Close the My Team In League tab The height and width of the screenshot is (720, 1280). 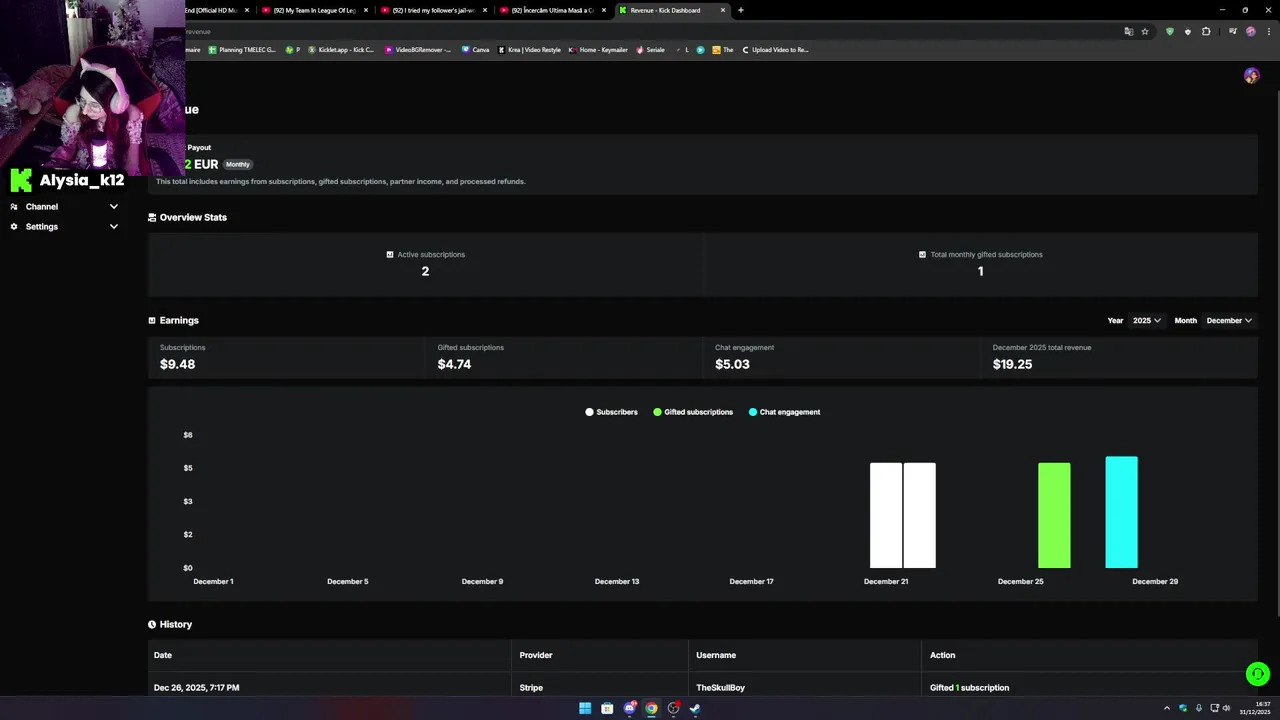pyautogui.click(x=366, y=10)
